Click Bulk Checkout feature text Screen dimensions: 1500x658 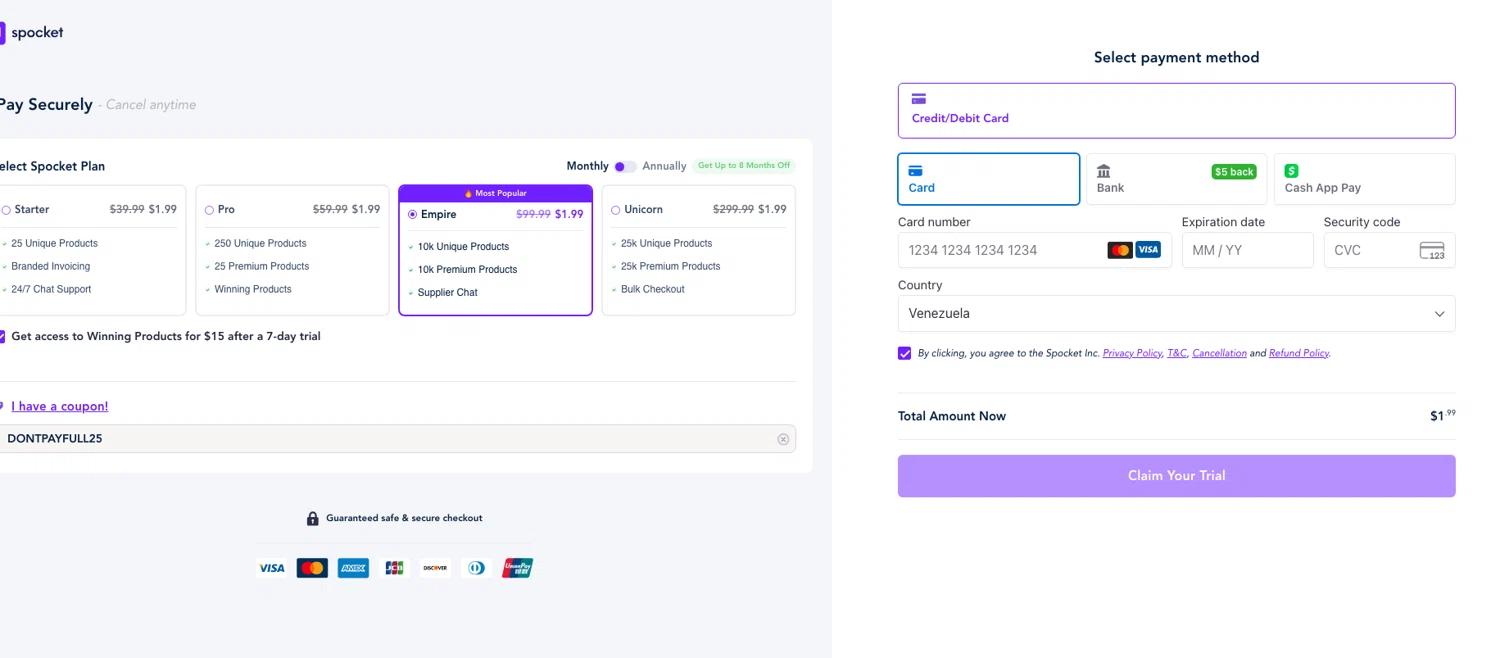tap(653, 290)
